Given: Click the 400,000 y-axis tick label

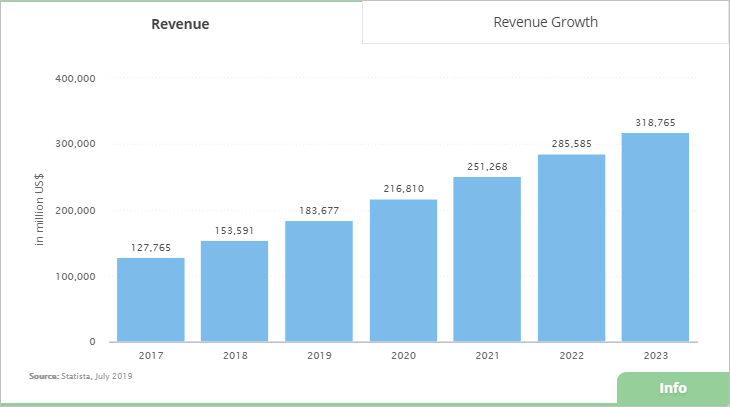Looking at the screenshot, I should [74, 78].
